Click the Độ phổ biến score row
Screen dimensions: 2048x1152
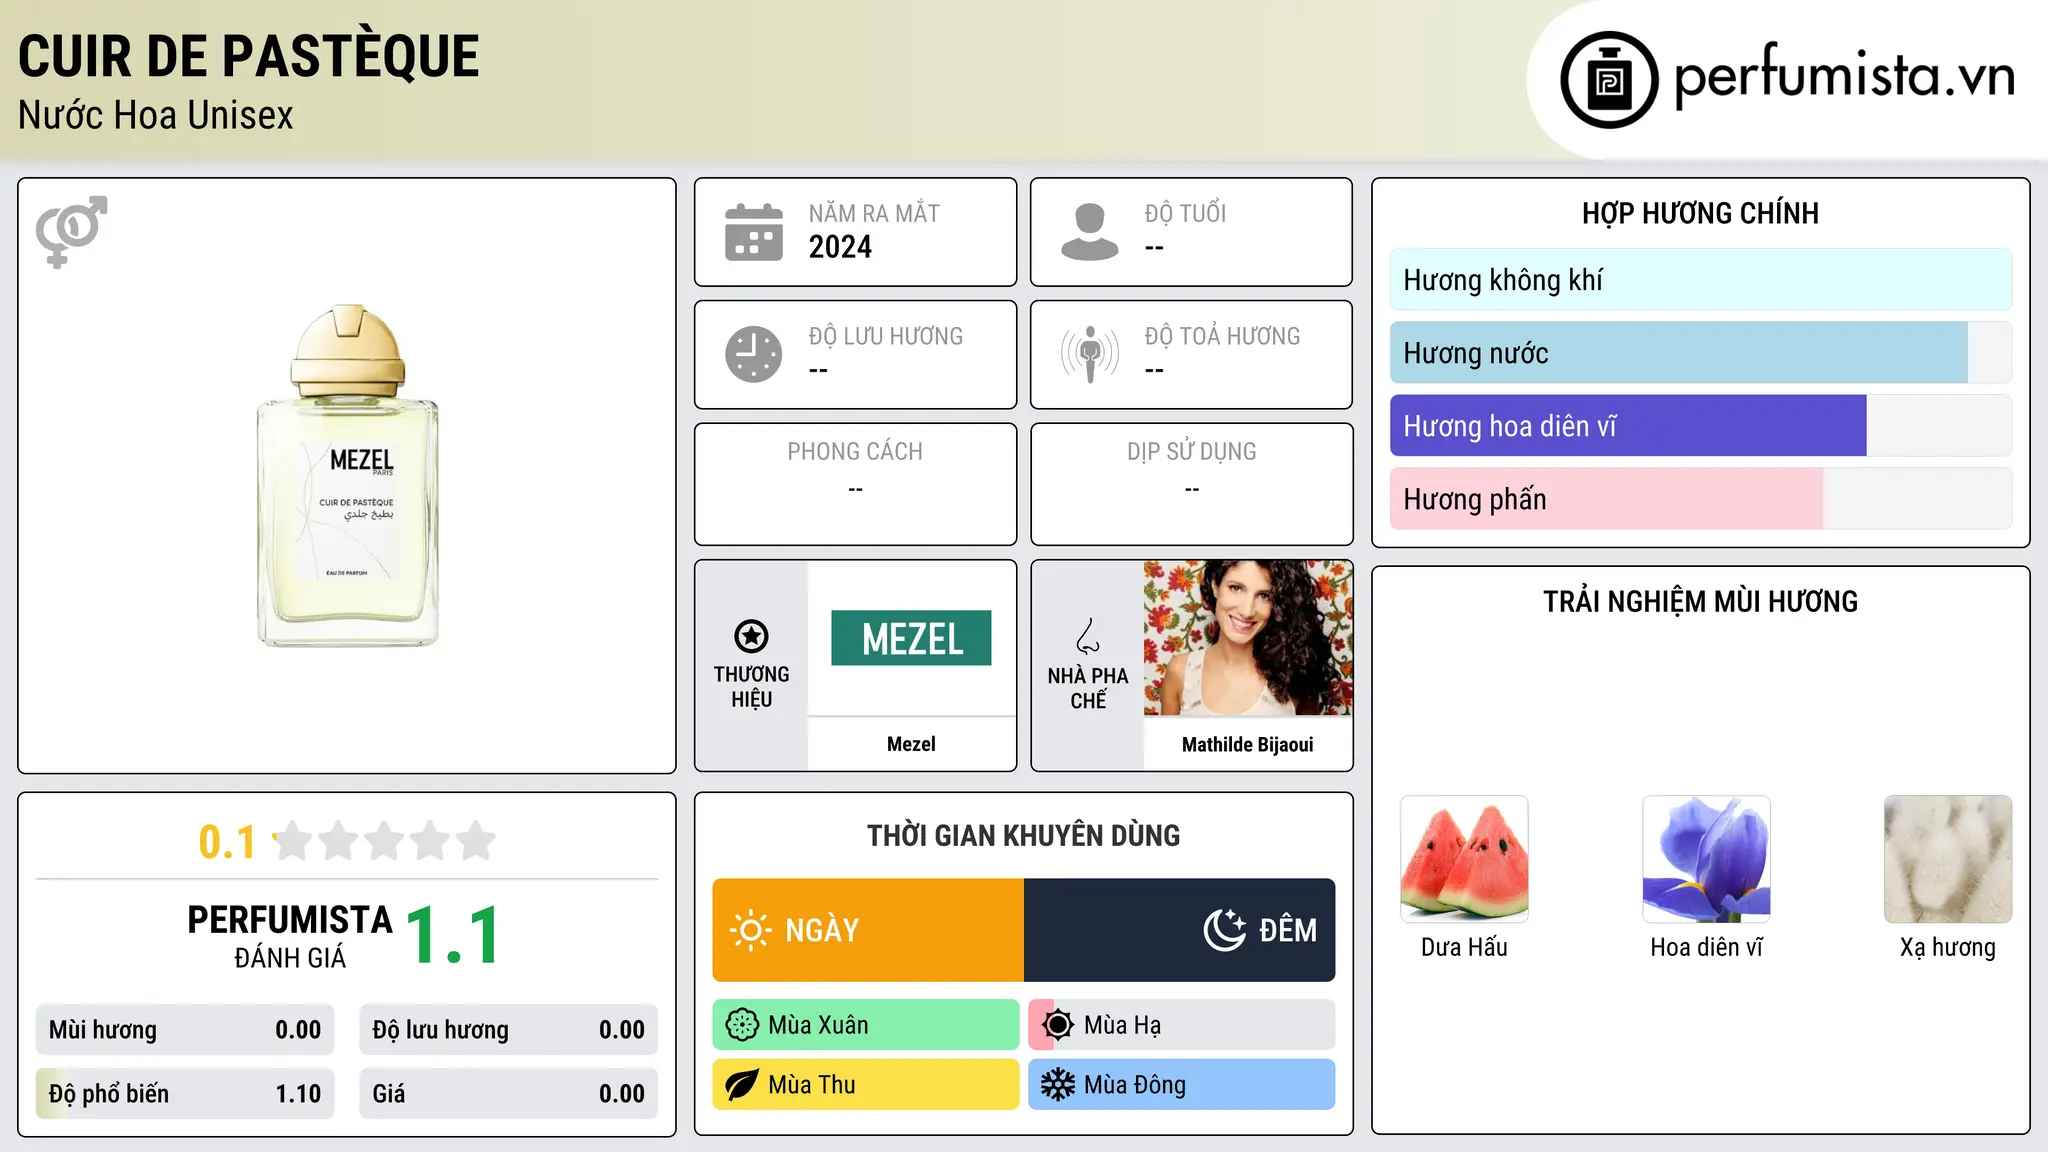pyautogui.click(x=185, y=1094)
